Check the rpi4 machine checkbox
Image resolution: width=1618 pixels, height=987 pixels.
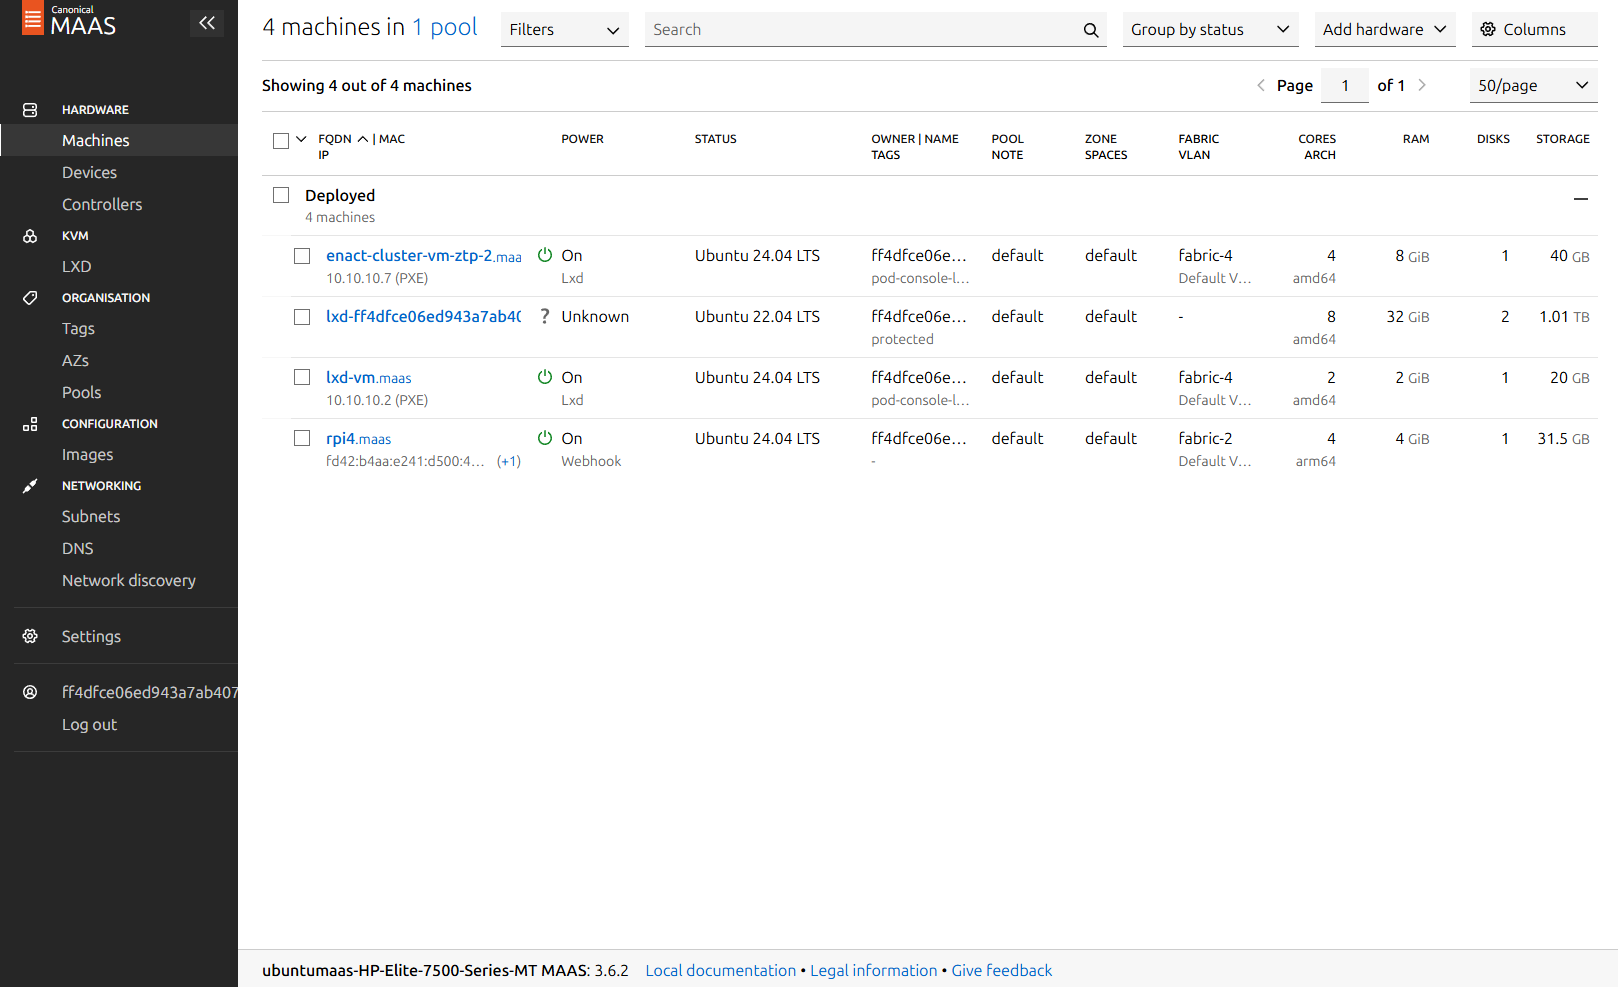302,438
